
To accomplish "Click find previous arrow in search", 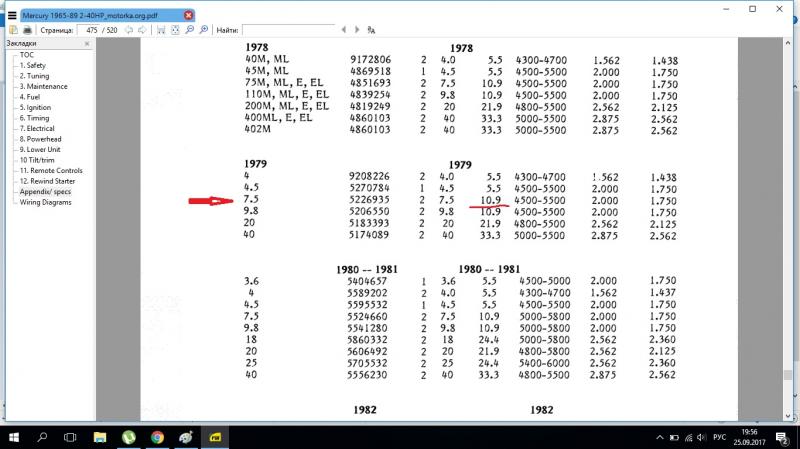I will pyautogui.click(x=345, y=30).
